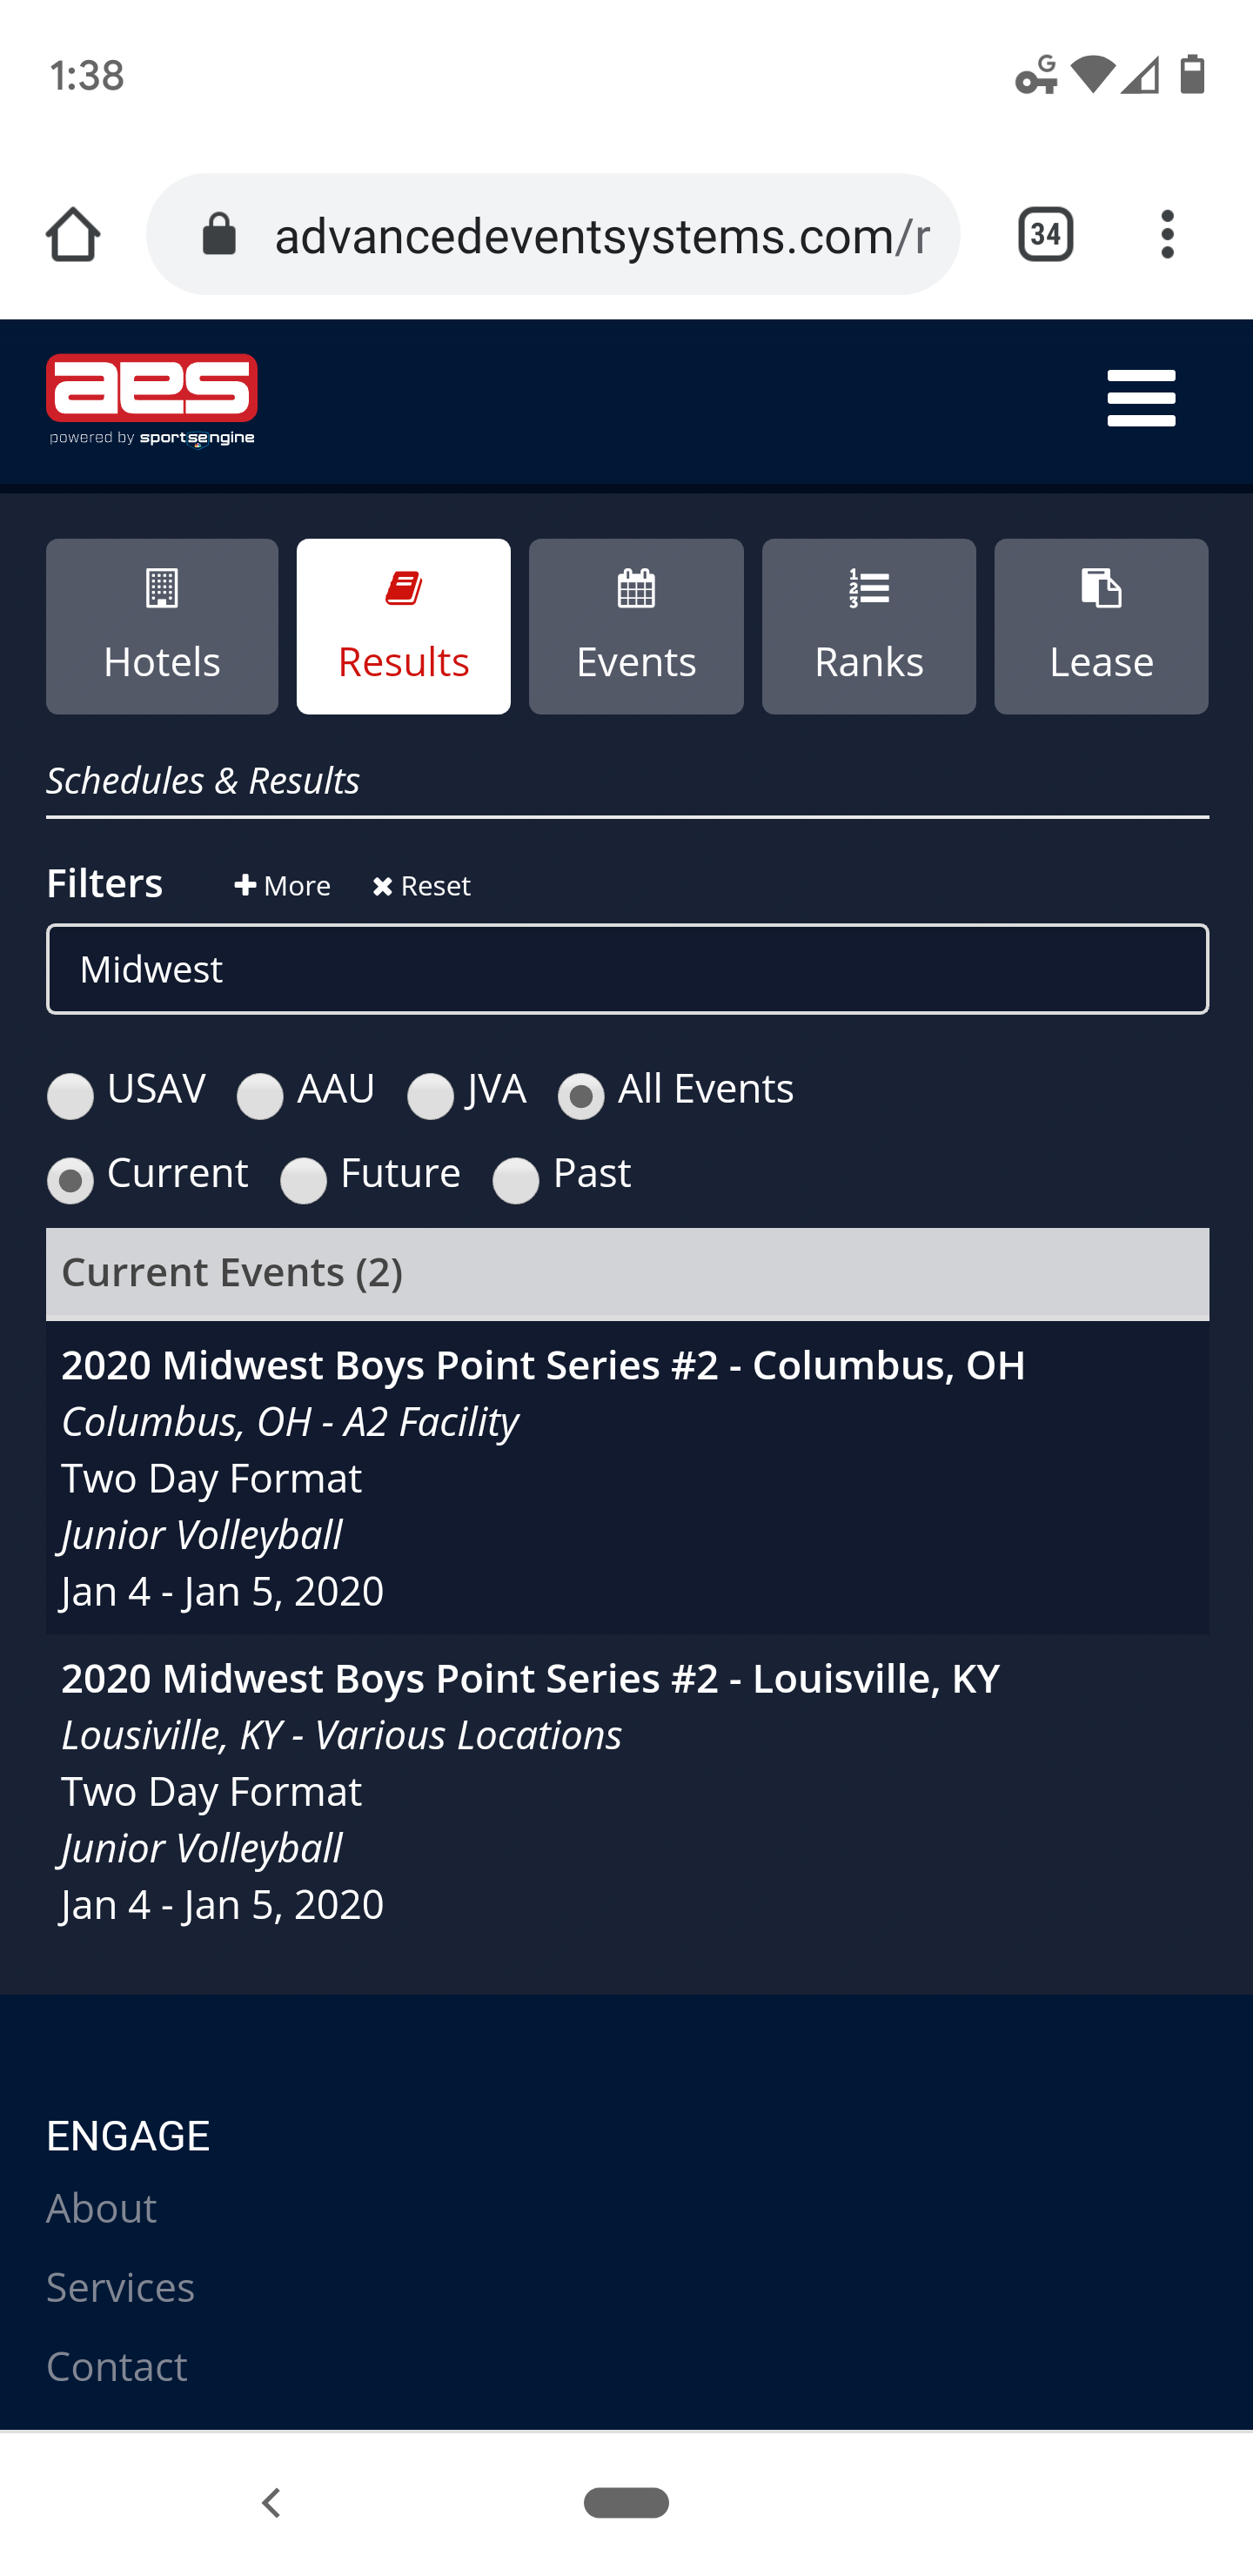Open the hamburger navigation menu
The image size is (1253, 2576).
pyautogui.click(x=1141, y=398)
